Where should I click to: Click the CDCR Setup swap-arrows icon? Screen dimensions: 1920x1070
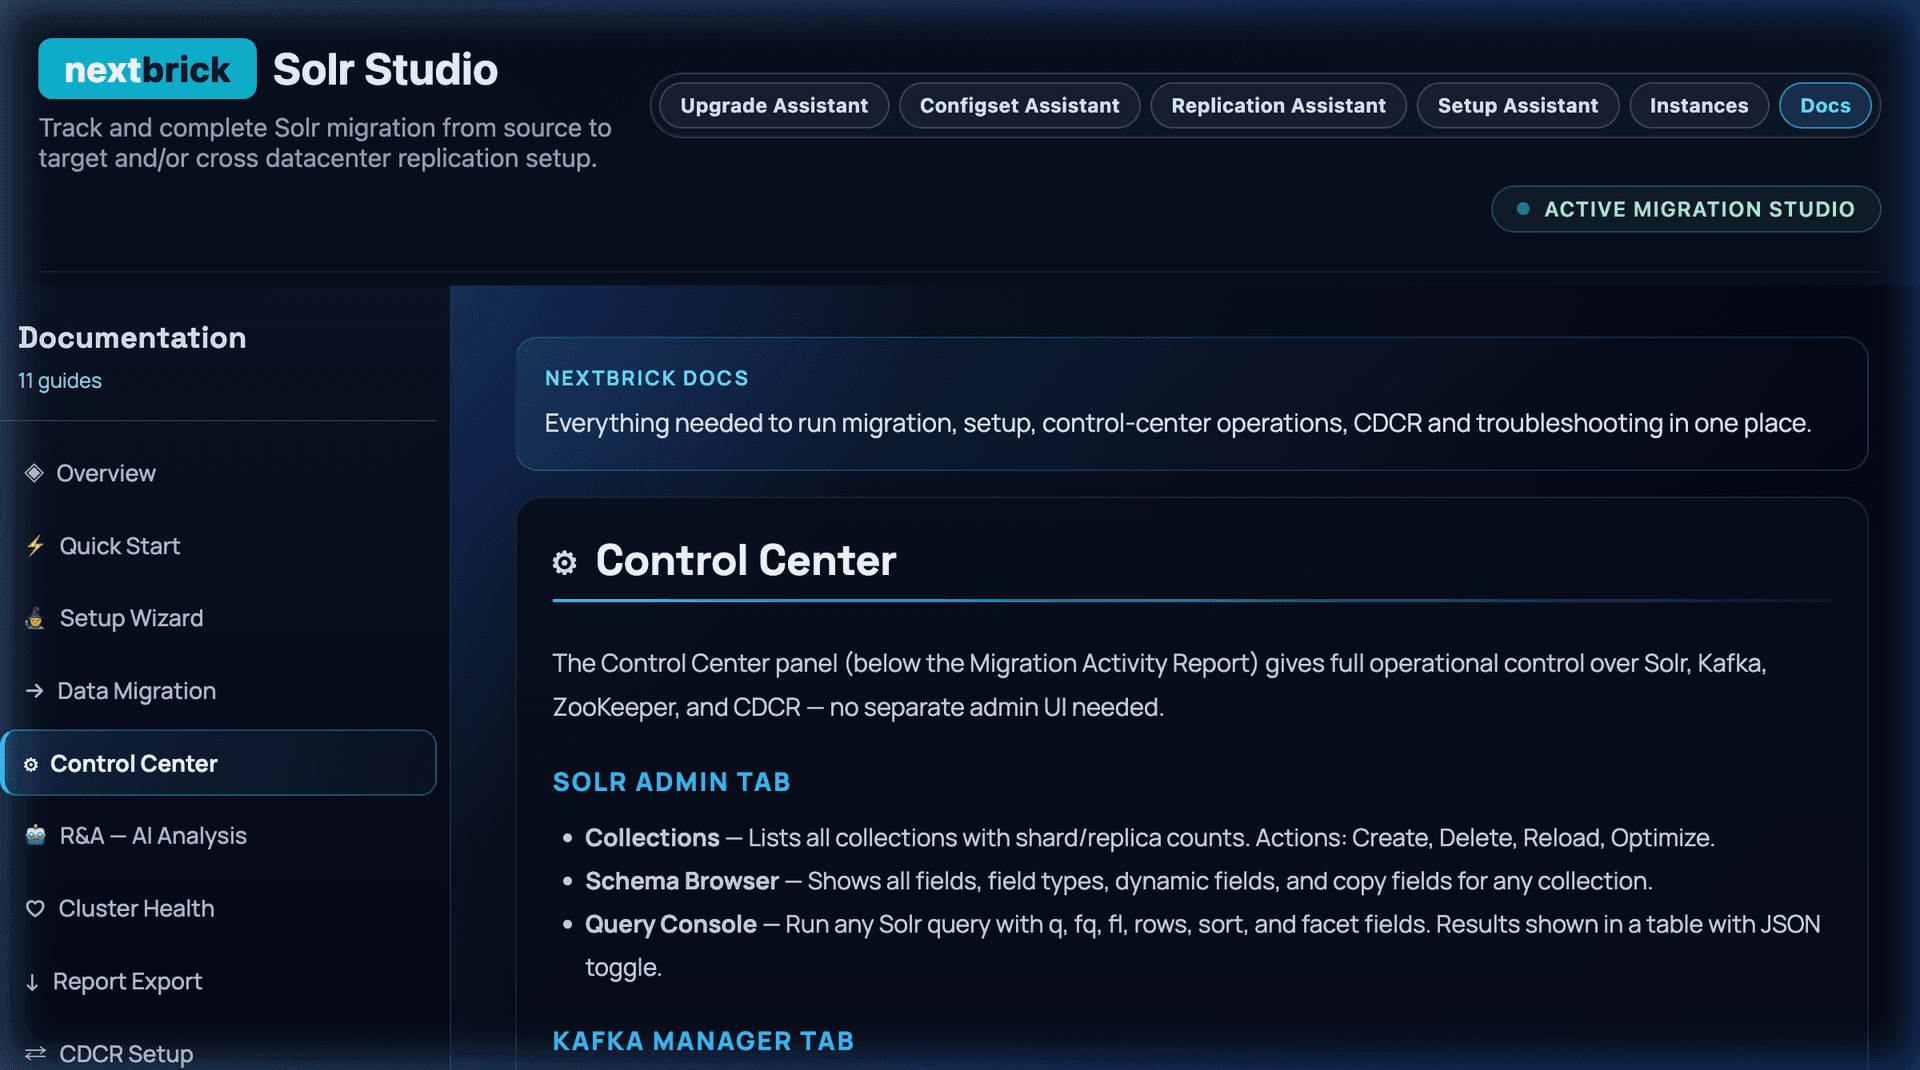36,1054
